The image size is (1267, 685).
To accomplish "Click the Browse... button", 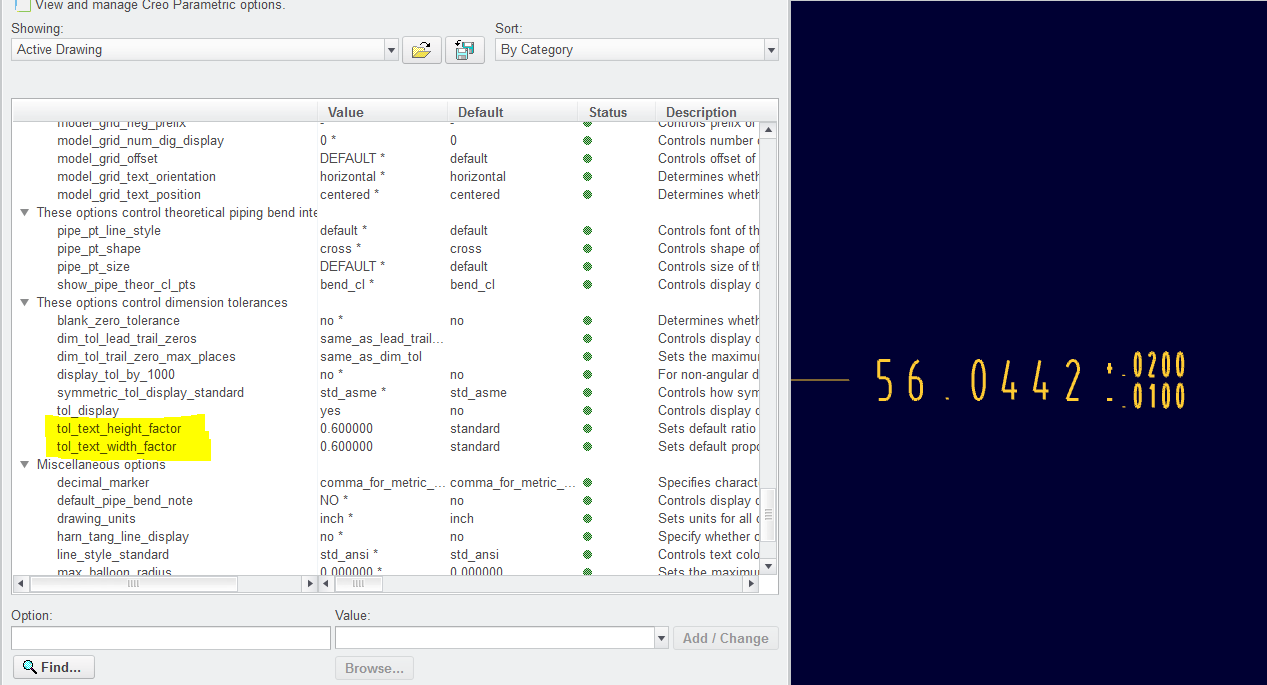I will click(374, 668).
